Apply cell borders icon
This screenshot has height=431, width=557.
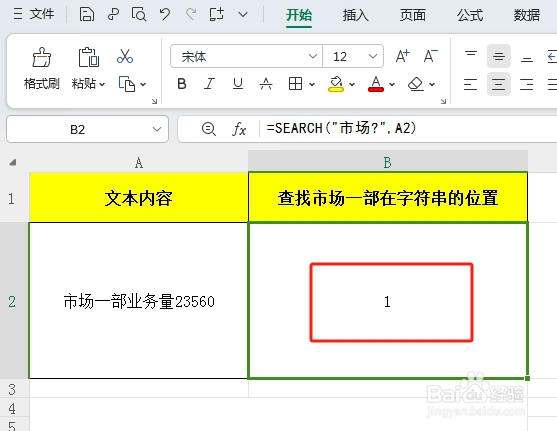point(295,84)
